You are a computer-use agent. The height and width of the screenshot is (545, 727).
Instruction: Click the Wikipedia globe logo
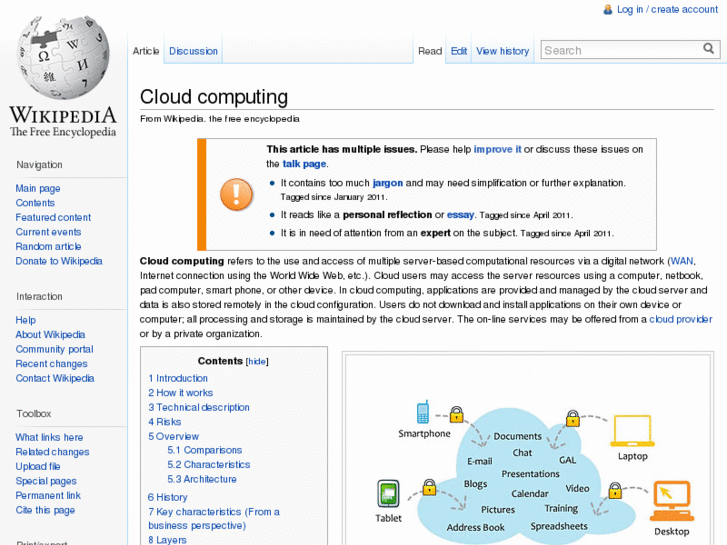[63, 58]
